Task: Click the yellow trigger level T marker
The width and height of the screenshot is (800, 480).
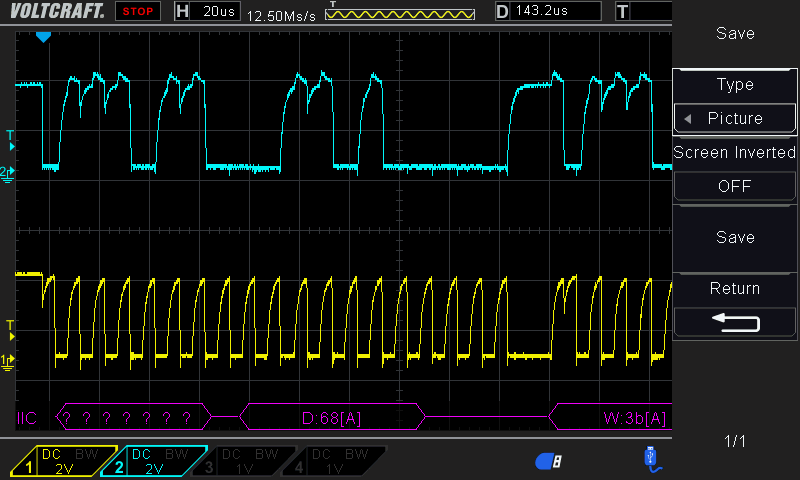Action: [10, 325]
